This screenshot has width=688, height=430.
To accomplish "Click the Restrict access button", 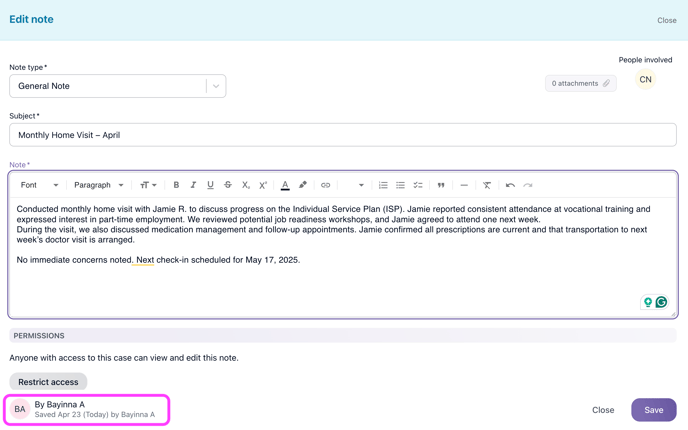I will pos(48,382).
